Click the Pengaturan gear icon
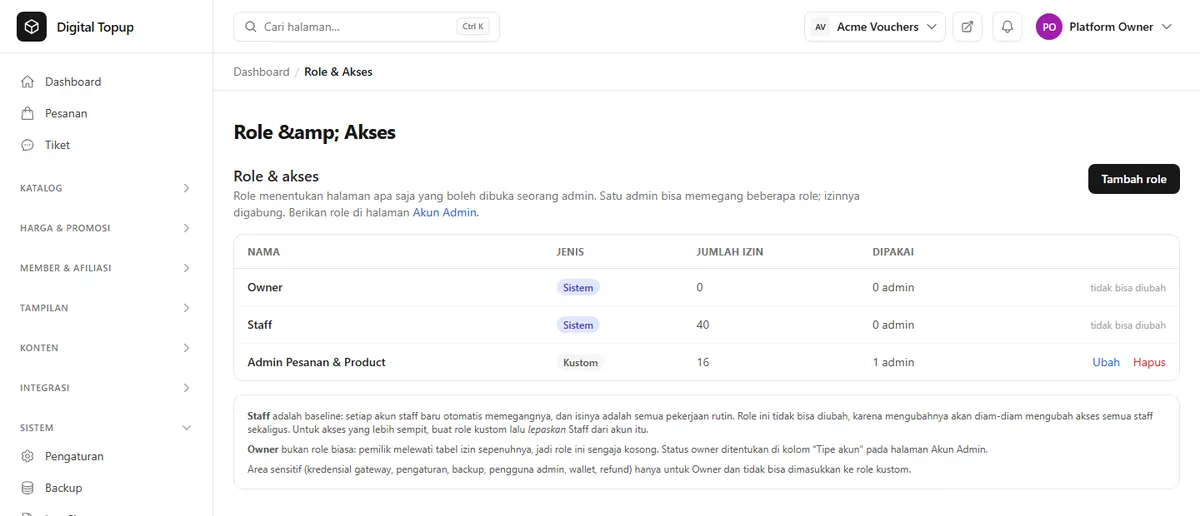1200x516 pixels. pos(28,457)
